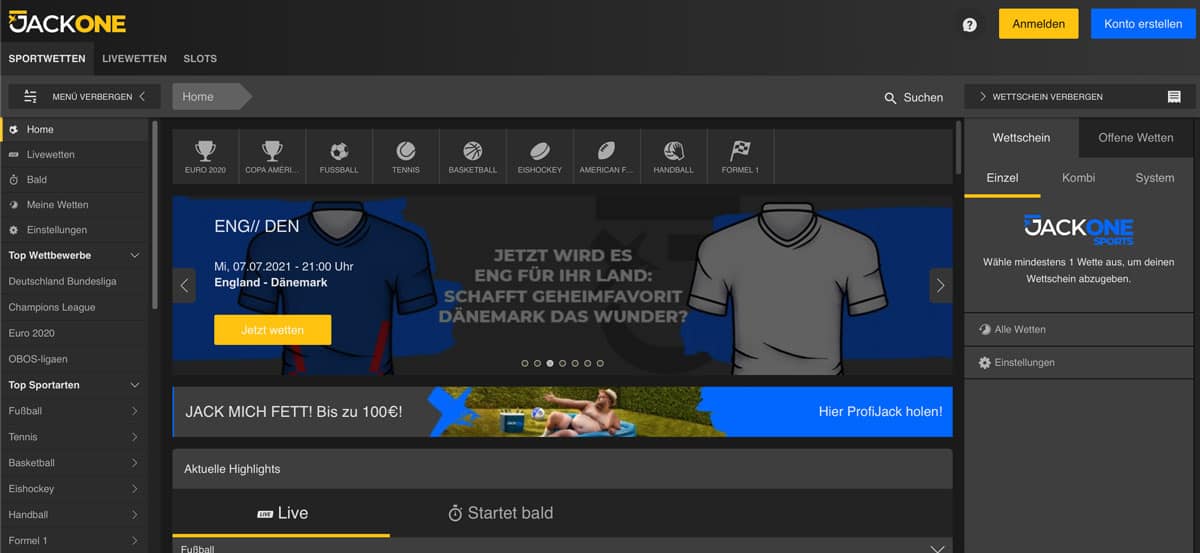Click the left sidebar scrollbar
This screenshot has width=1200, height=553.
coord(155,215)
